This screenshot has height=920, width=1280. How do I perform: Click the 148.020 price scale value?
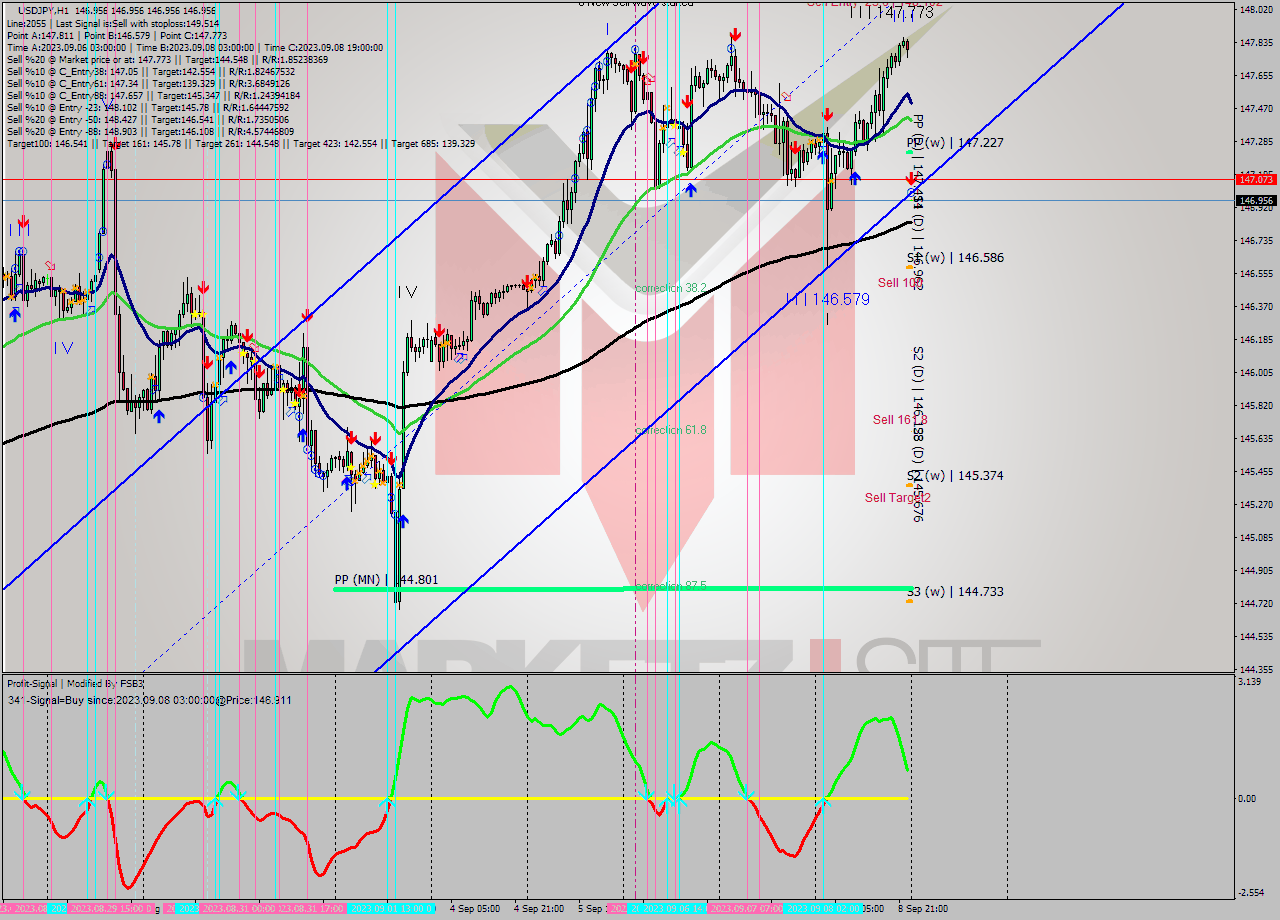tap(1256, 10)
